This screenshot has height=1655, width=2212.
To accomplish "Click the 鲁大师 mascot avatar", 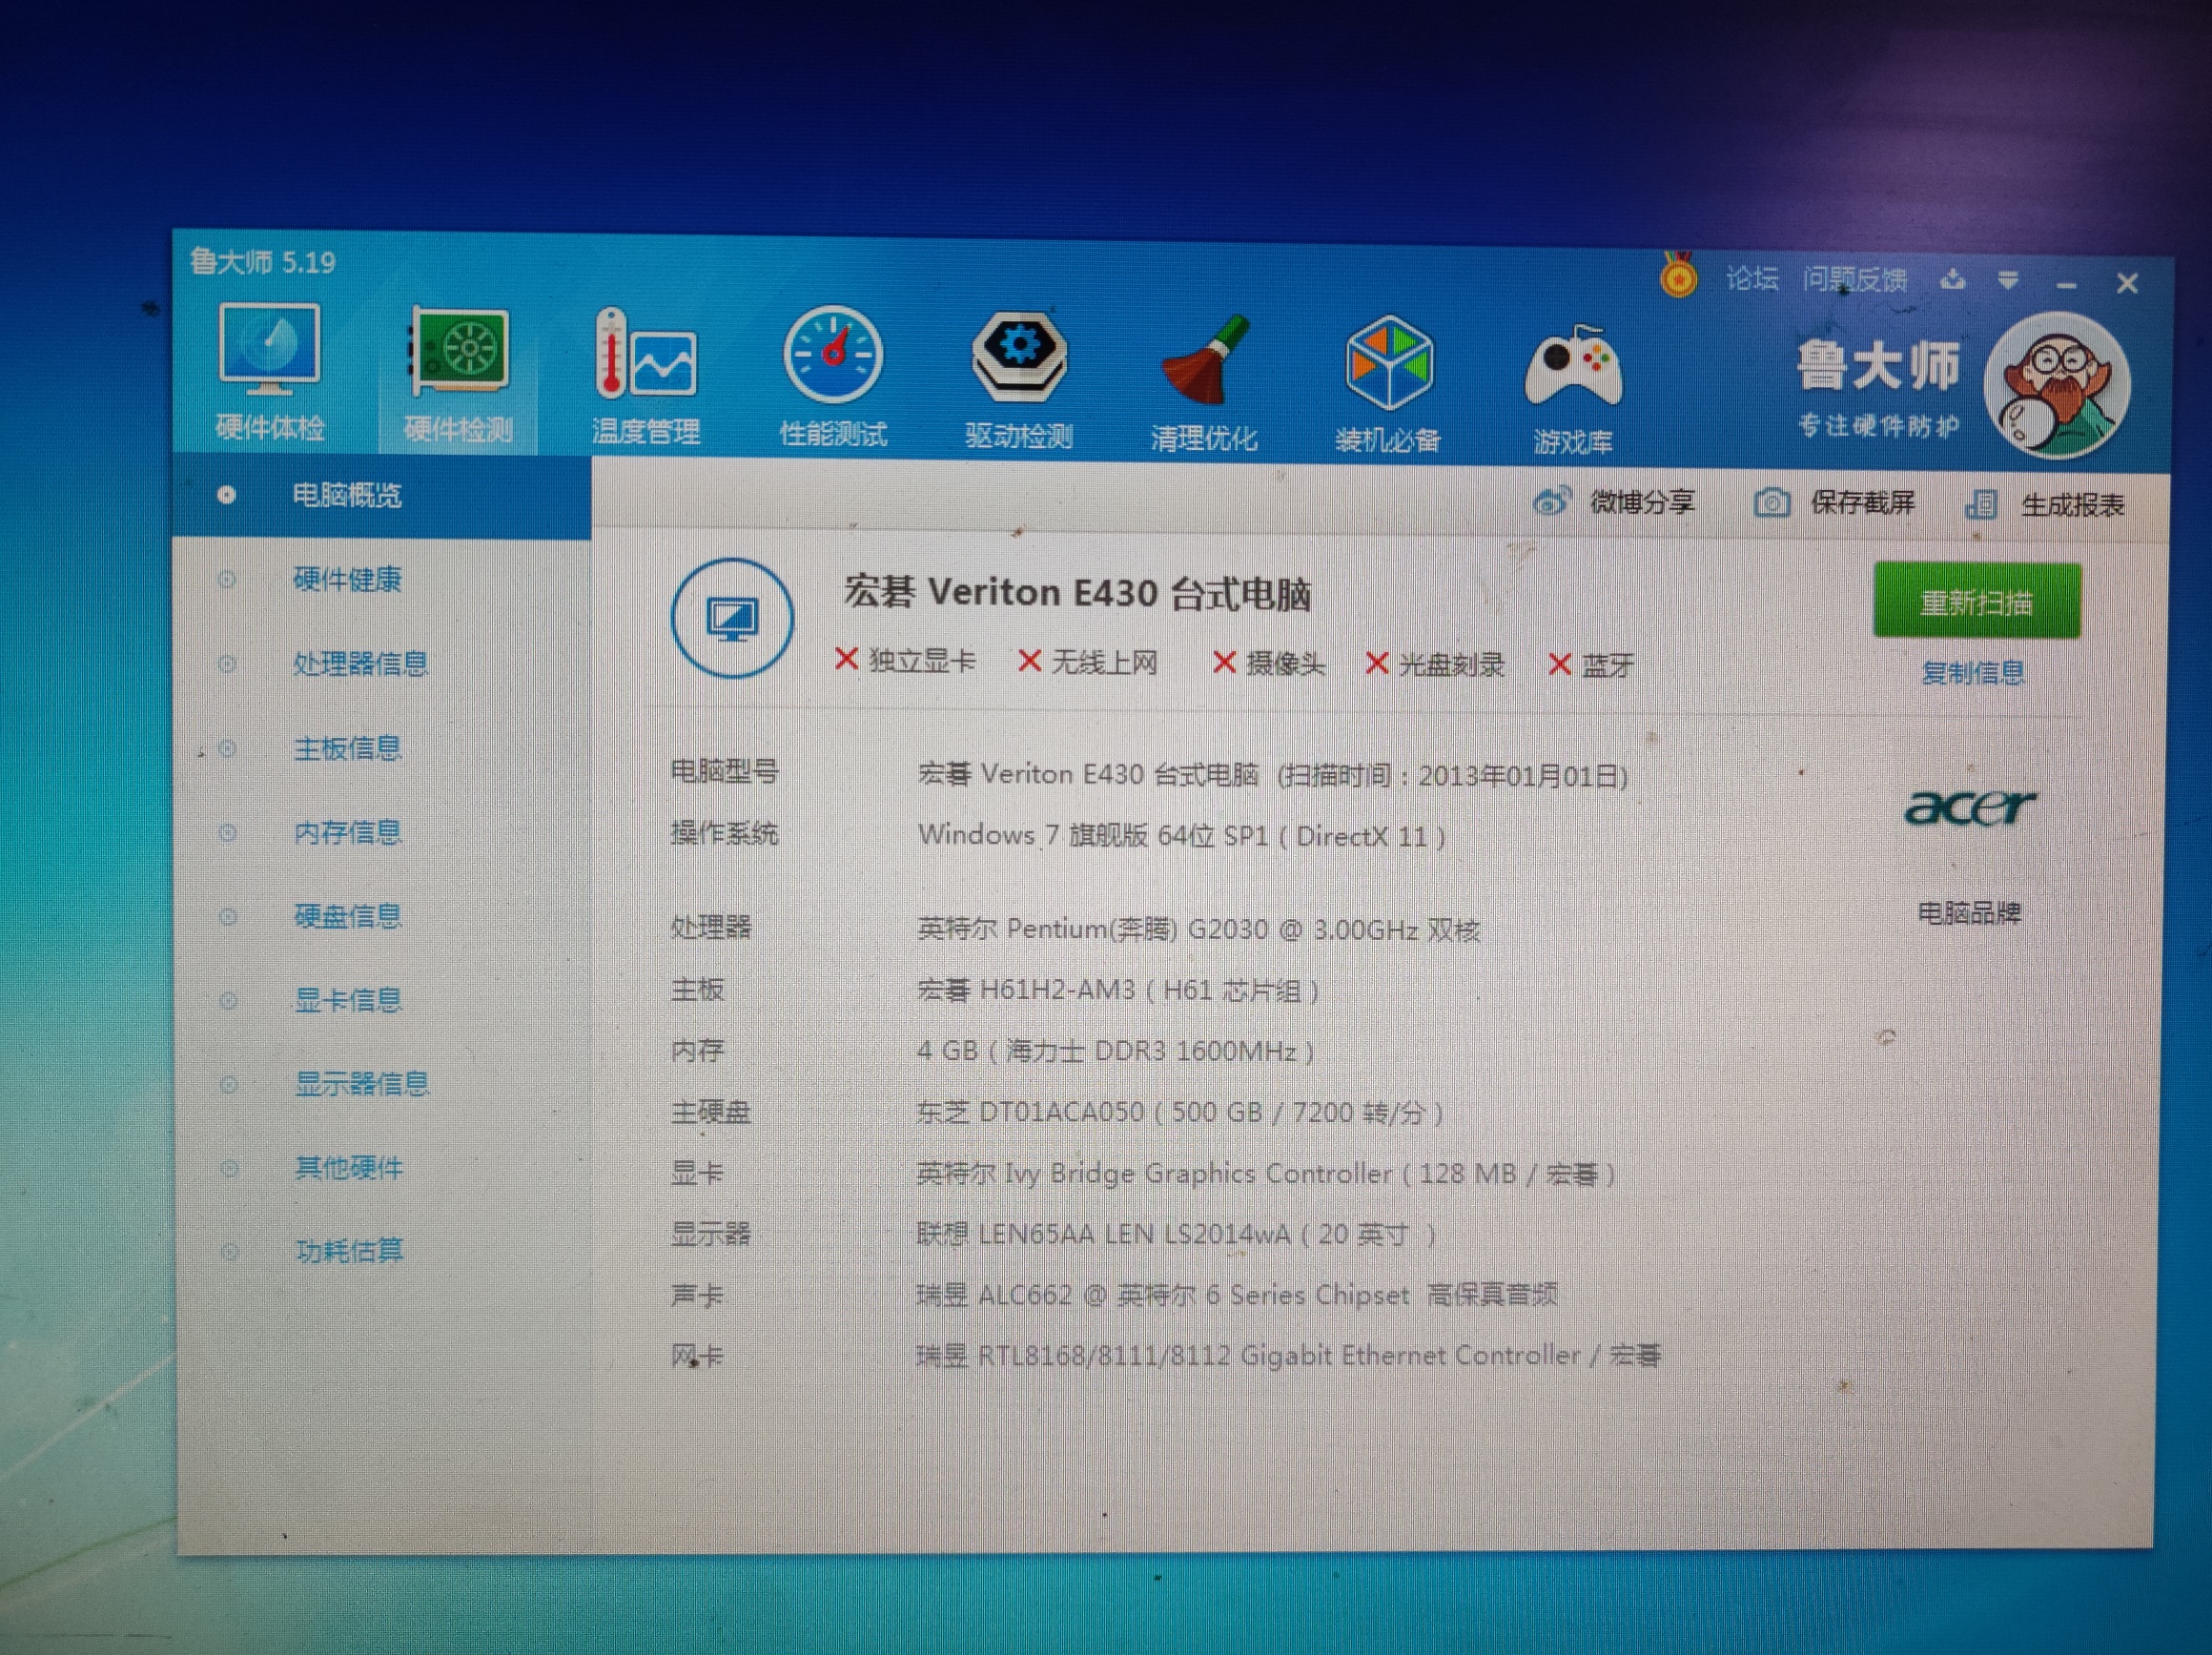I will [2056, 385].
